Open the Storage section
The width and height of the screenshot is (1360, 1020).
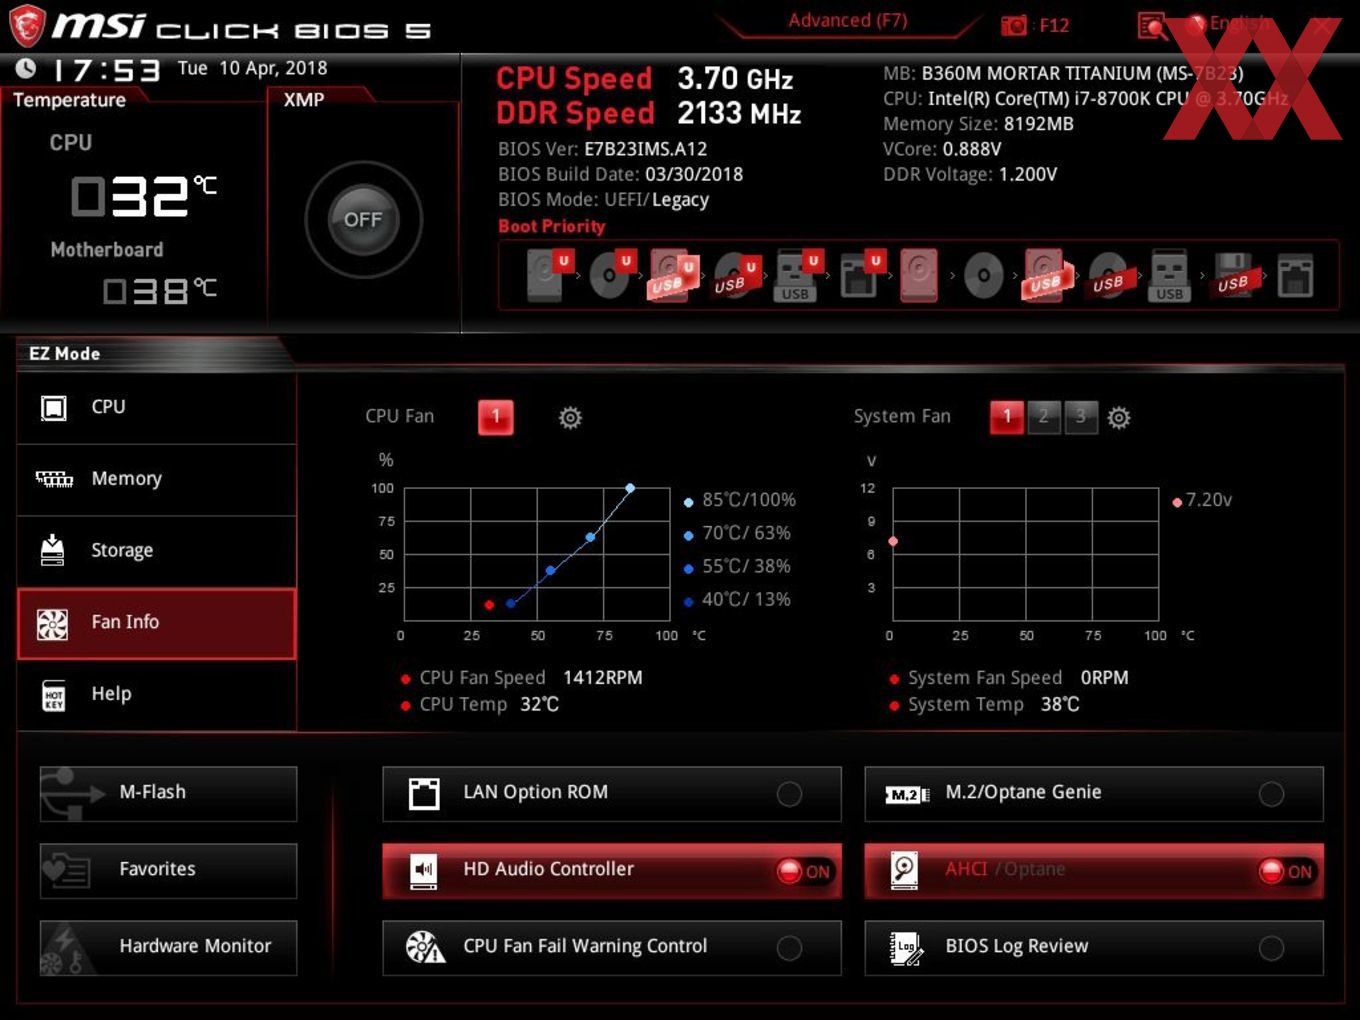tap(157, 550)
